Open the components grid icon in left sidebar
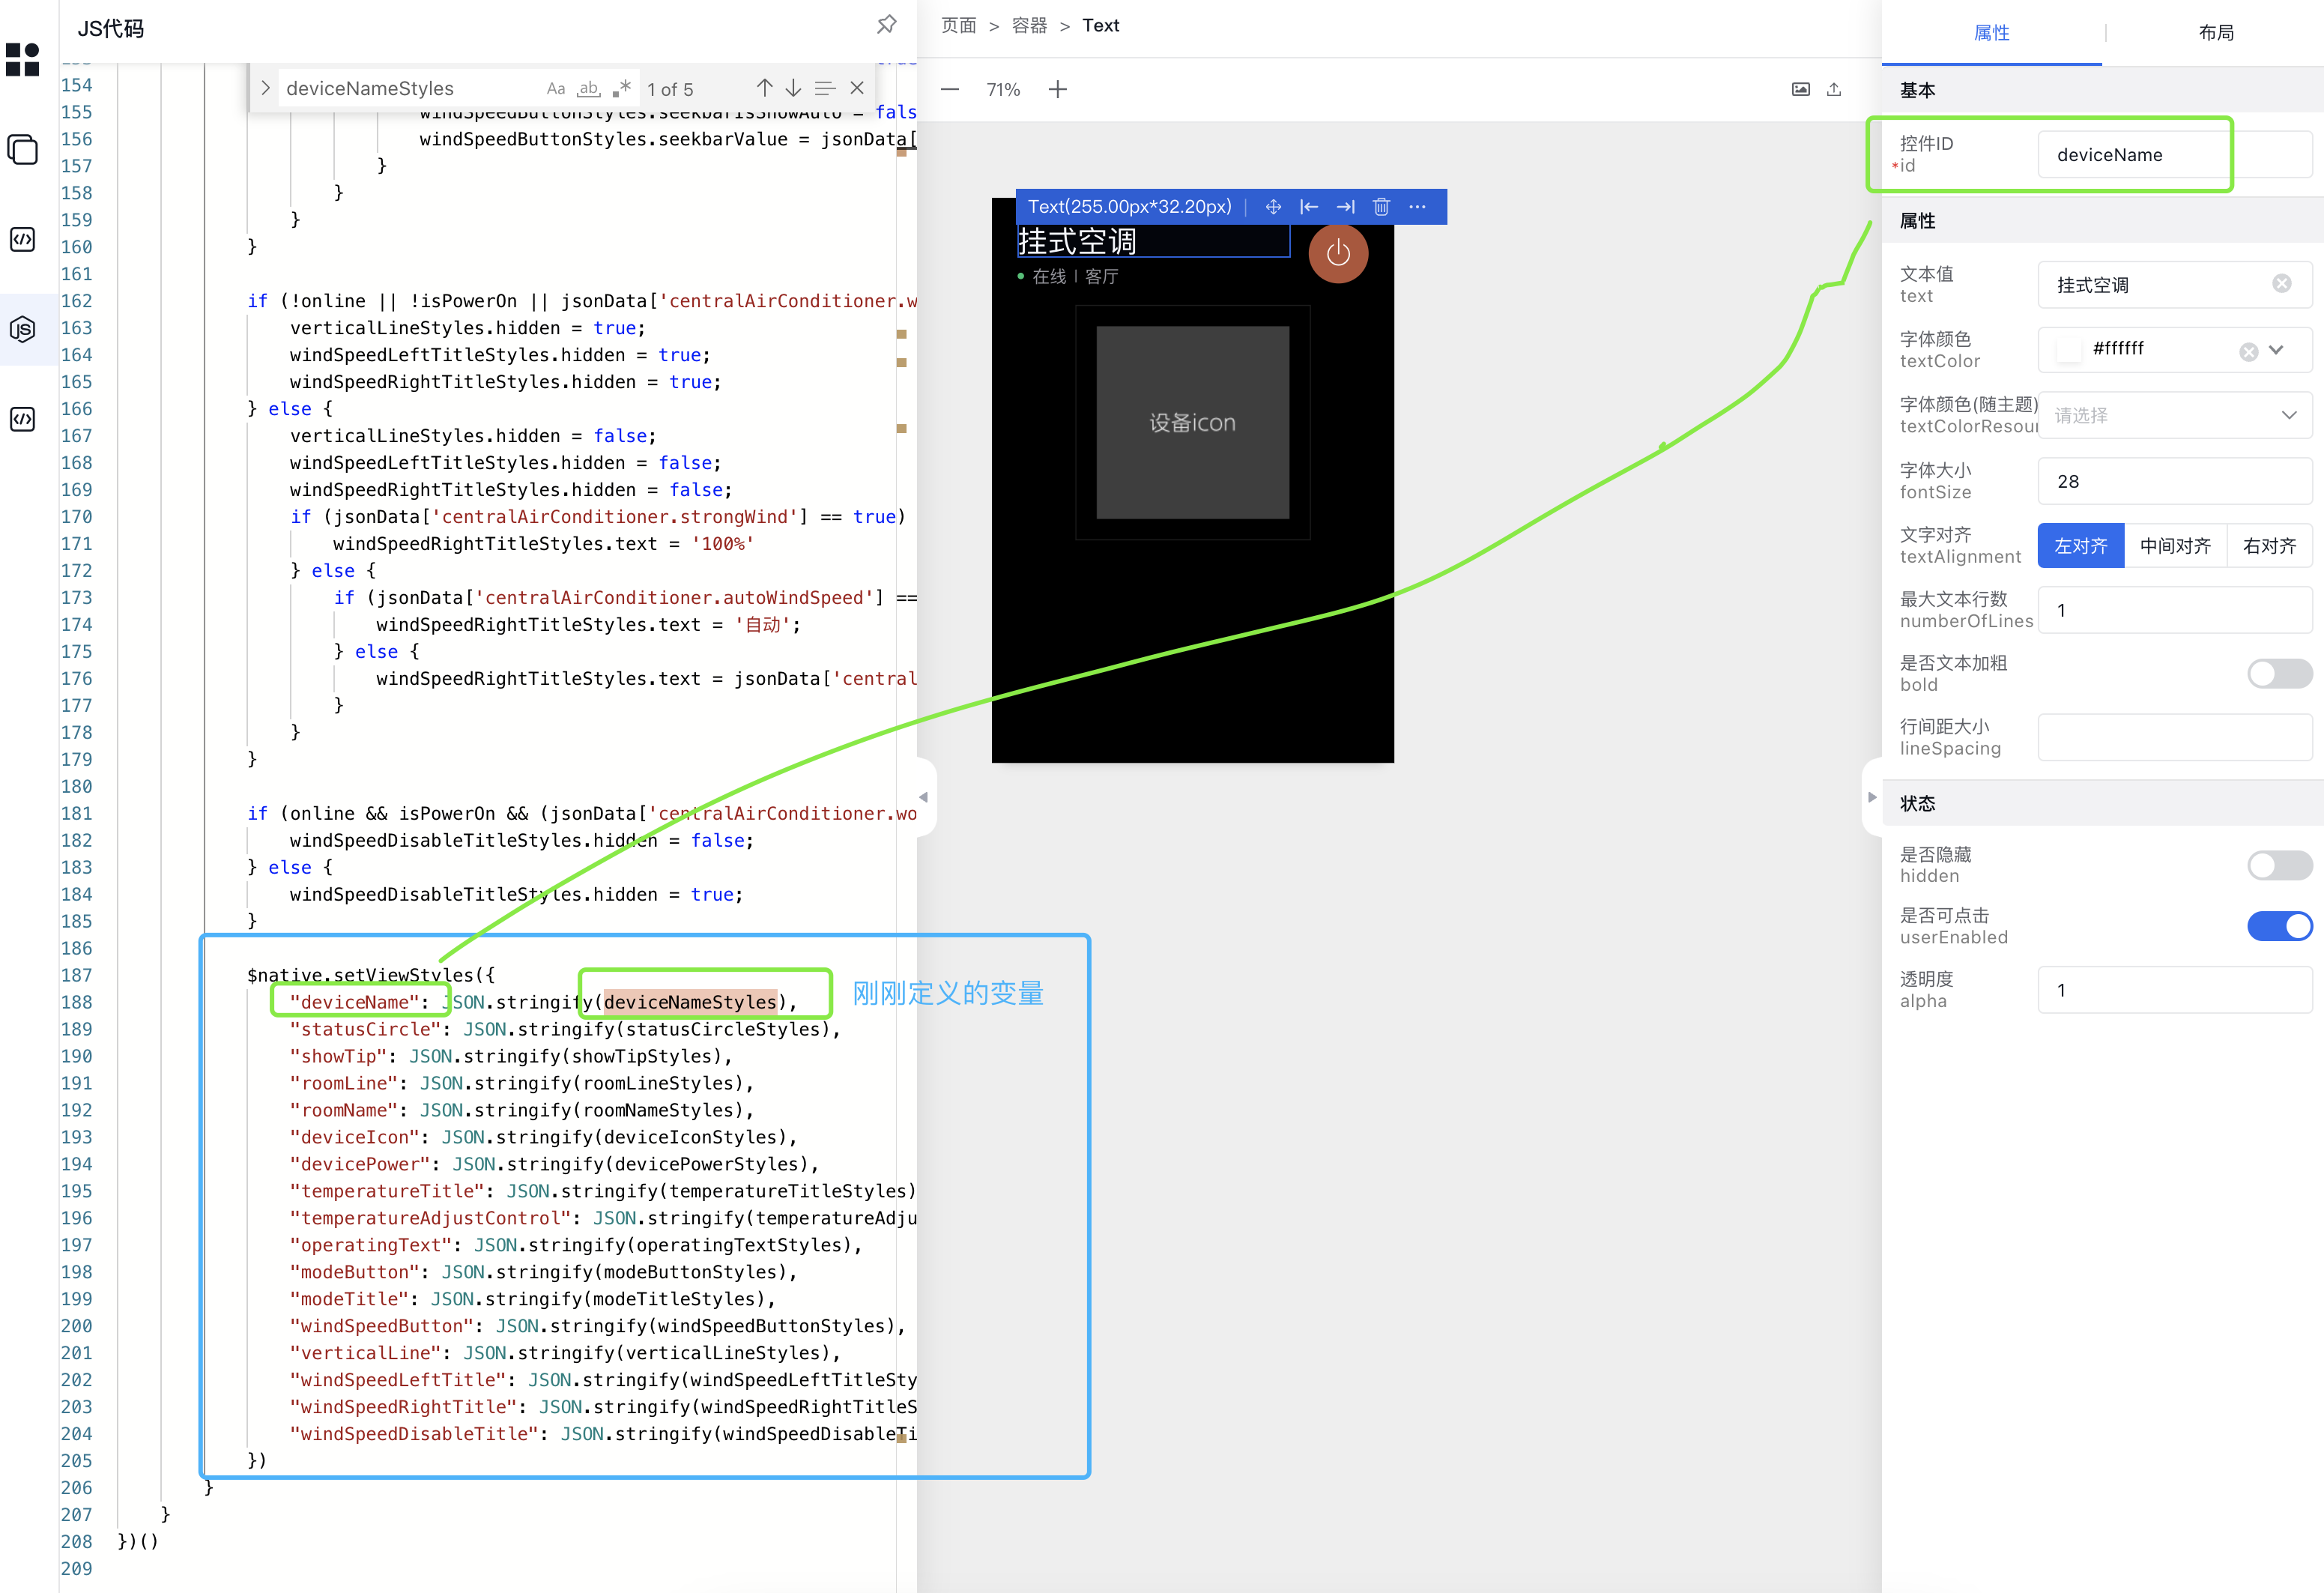 22,59
